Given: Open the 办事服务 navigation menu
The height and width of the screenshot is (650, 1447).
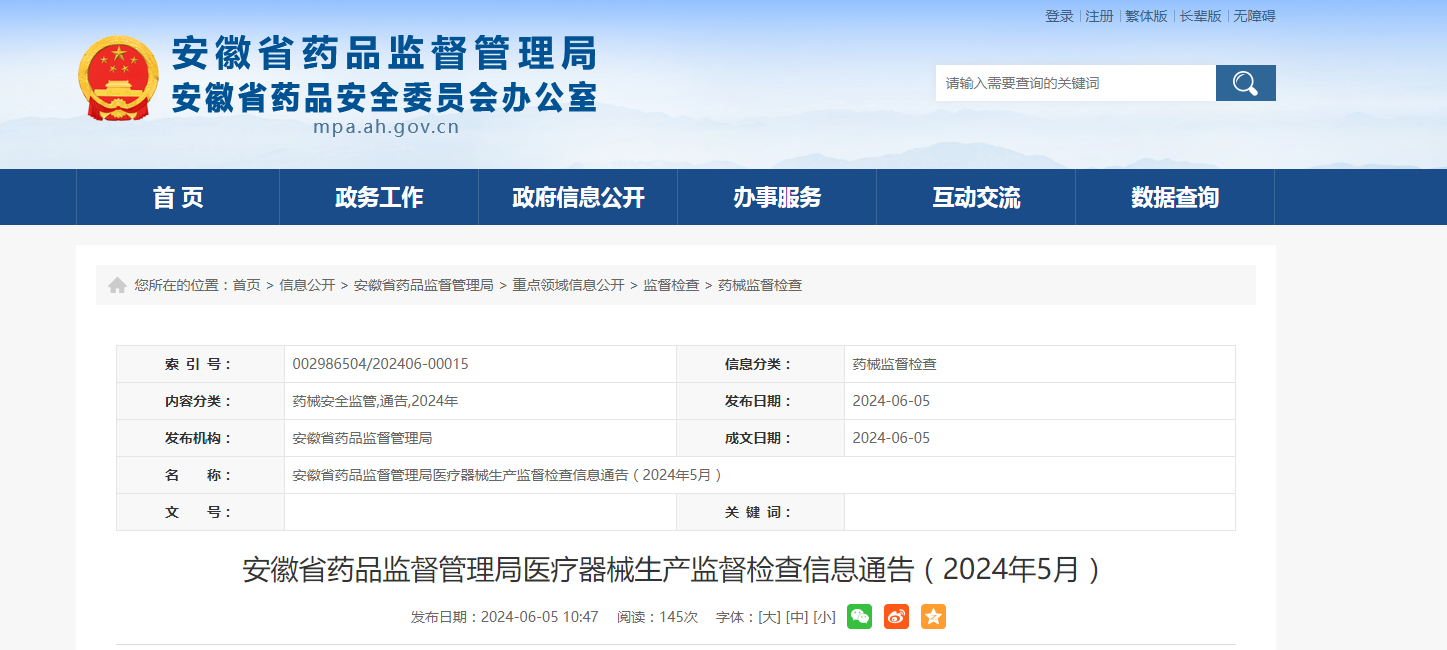Looking at the screenshot, I should 777,198.
